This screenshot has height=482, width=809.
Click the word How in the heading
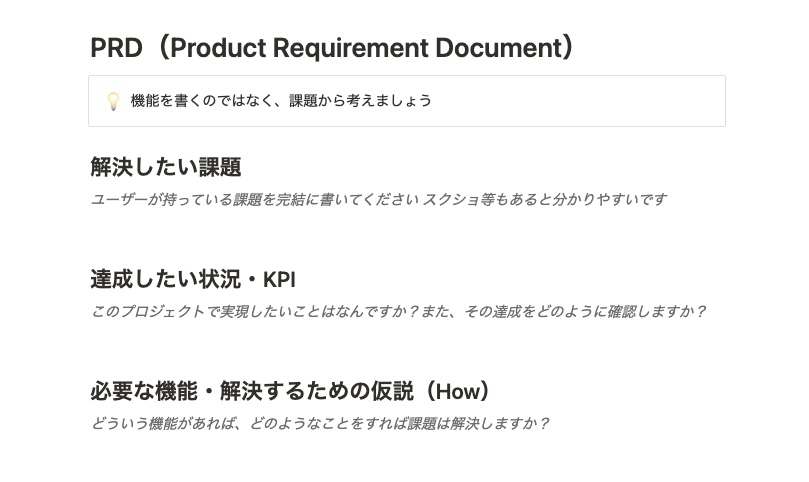pos(458,392)
